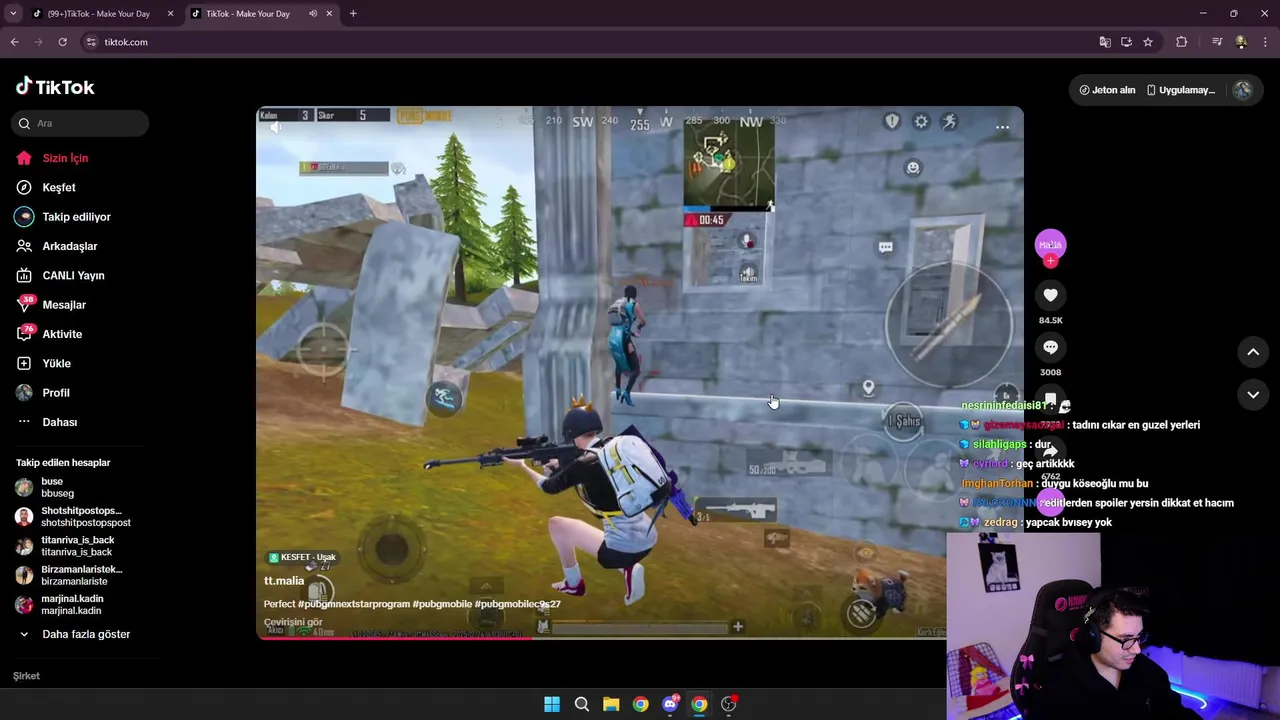Screen dimensions: 1280x720
Task: Click the install app icon in address bar
Action: click(1126, 42)
